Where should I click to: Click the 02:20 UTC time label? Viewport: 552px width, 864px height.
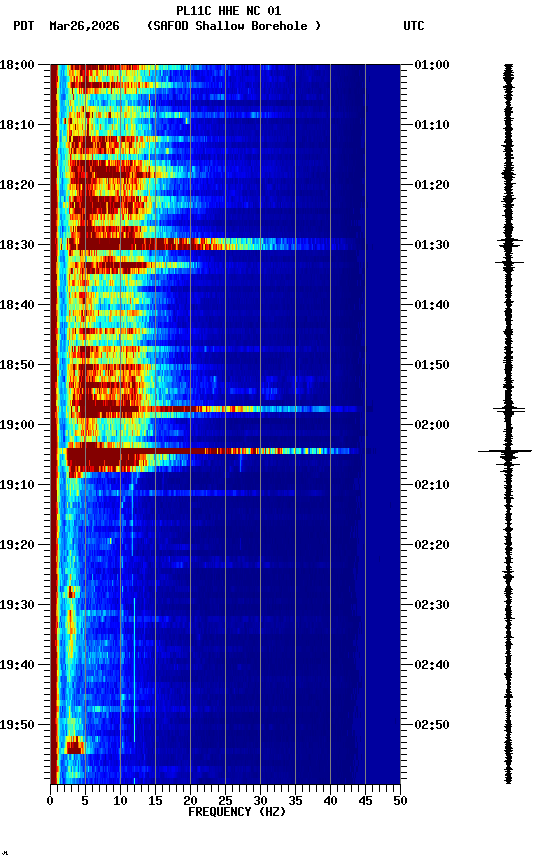(x=432, y=545)
